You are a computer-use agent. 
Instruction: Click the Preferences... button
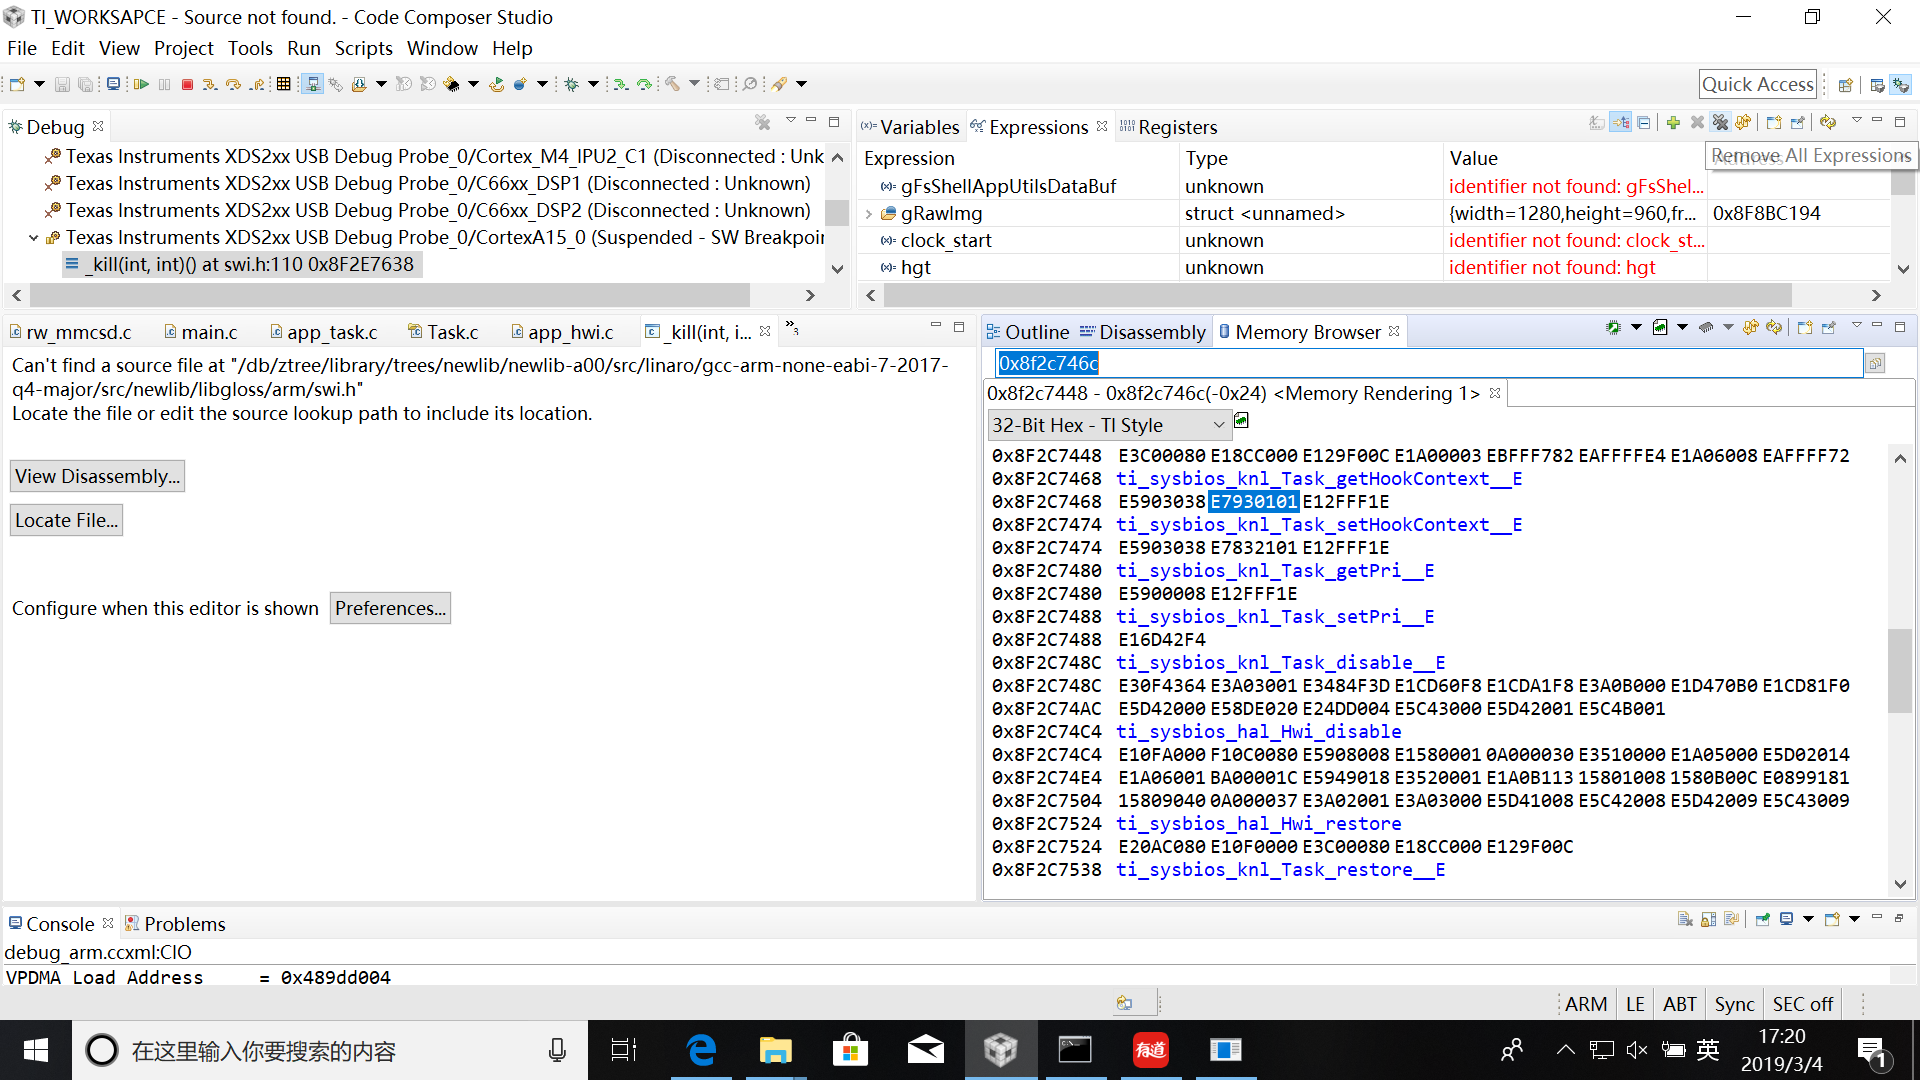point(390,608)
